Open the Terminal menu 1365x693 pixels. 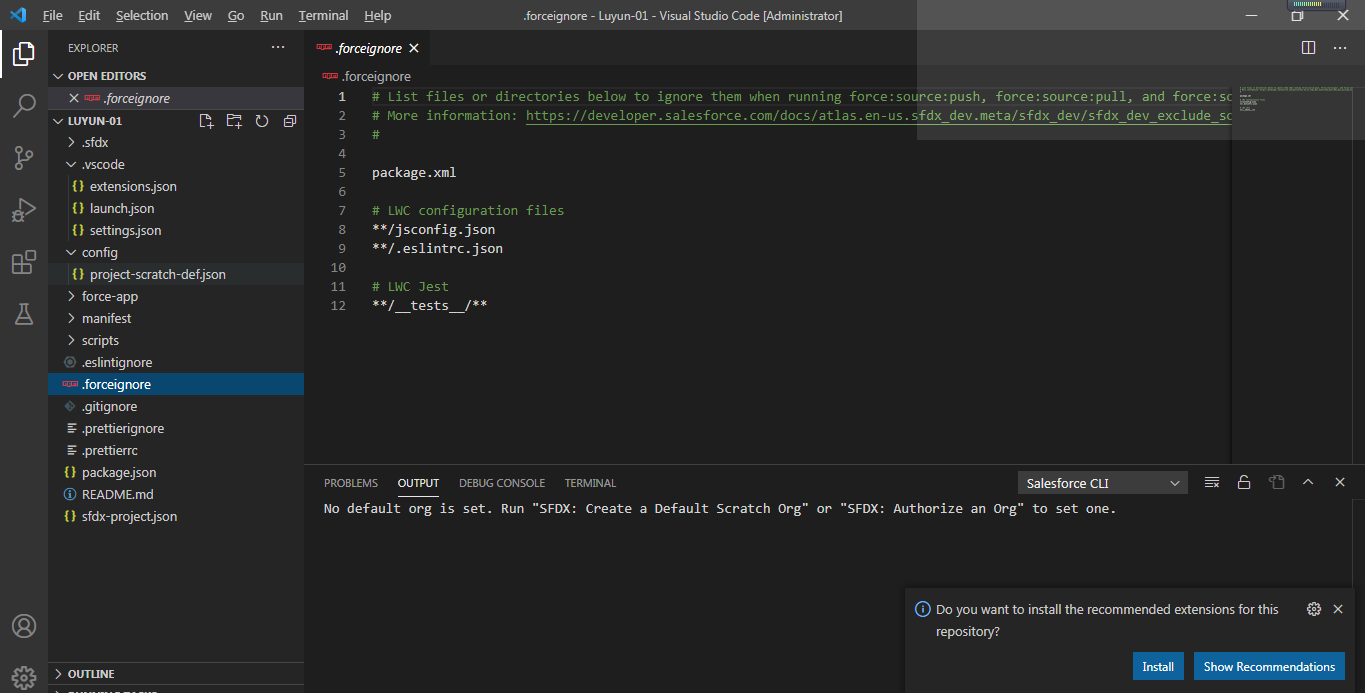[322, 15]
